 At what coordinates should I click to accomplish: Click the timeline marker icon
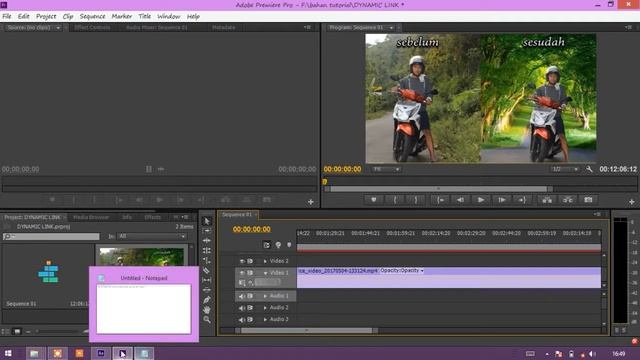pyautogui.click(x=289, y=245)
